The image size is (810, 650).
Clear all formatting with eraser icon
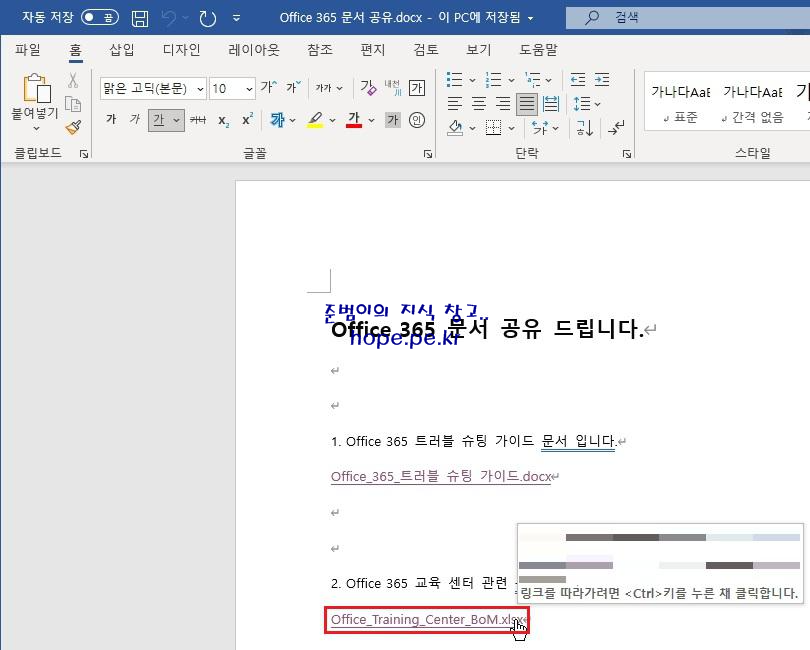[x=368, y=88]
